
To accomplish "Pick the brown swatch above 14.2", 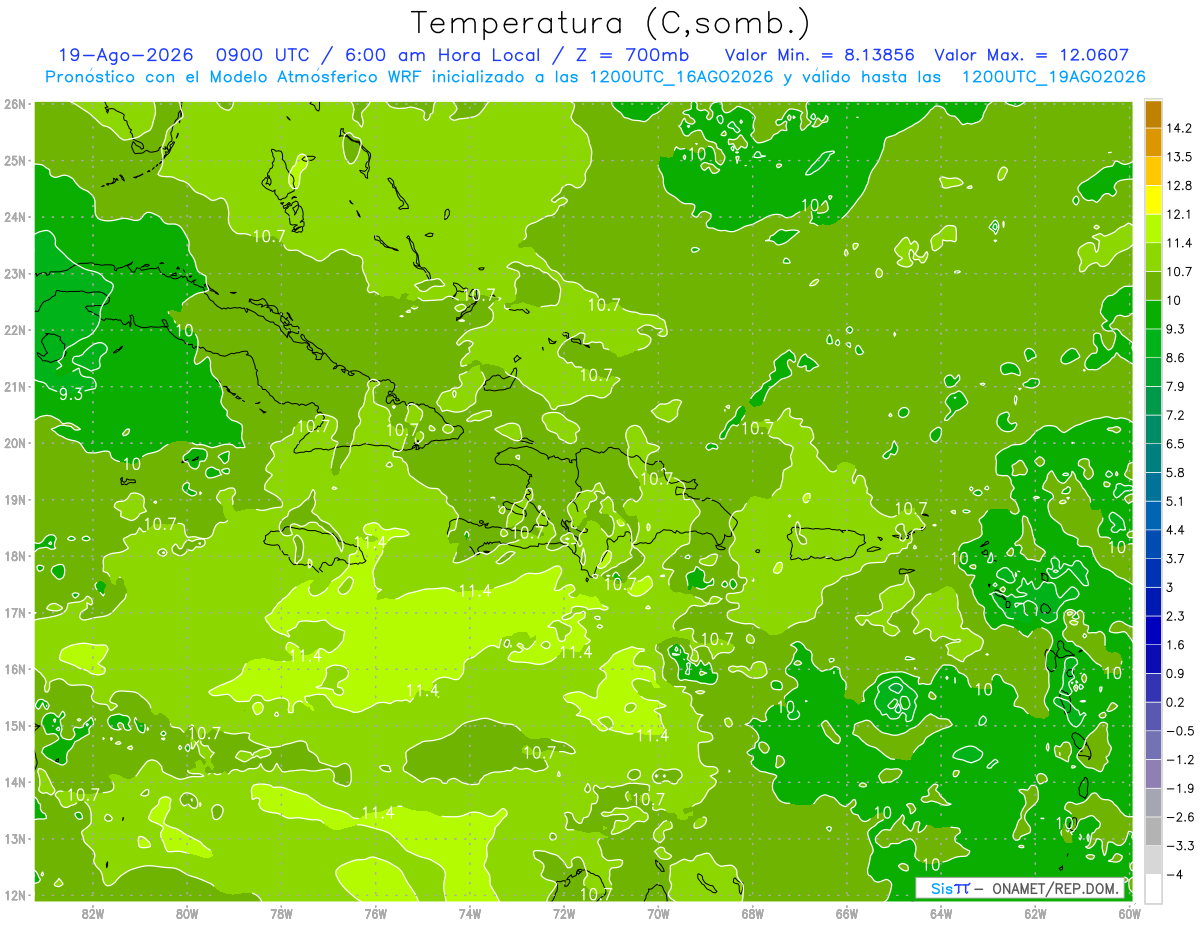I will coord(1153,114).
